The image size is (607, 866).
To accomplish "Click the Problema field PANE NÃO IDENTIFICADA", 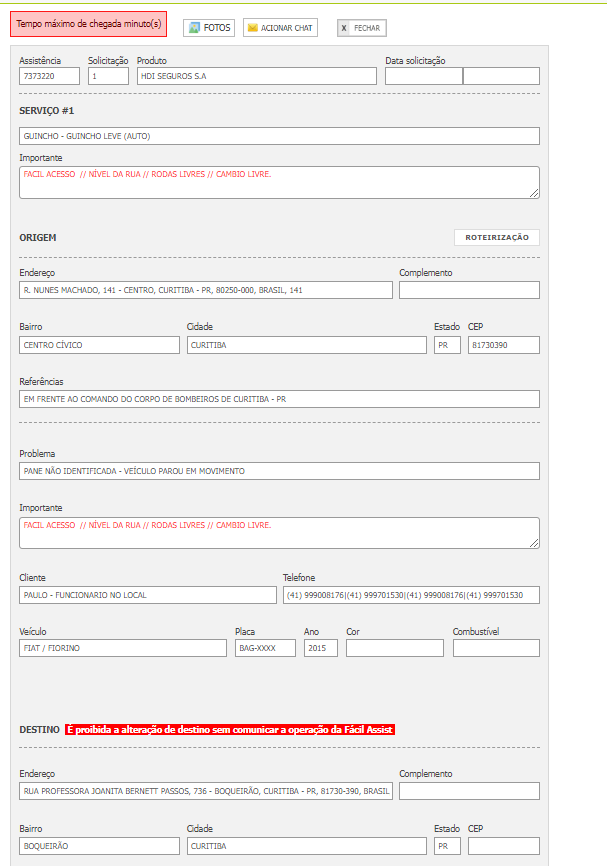I will (279, 471).
